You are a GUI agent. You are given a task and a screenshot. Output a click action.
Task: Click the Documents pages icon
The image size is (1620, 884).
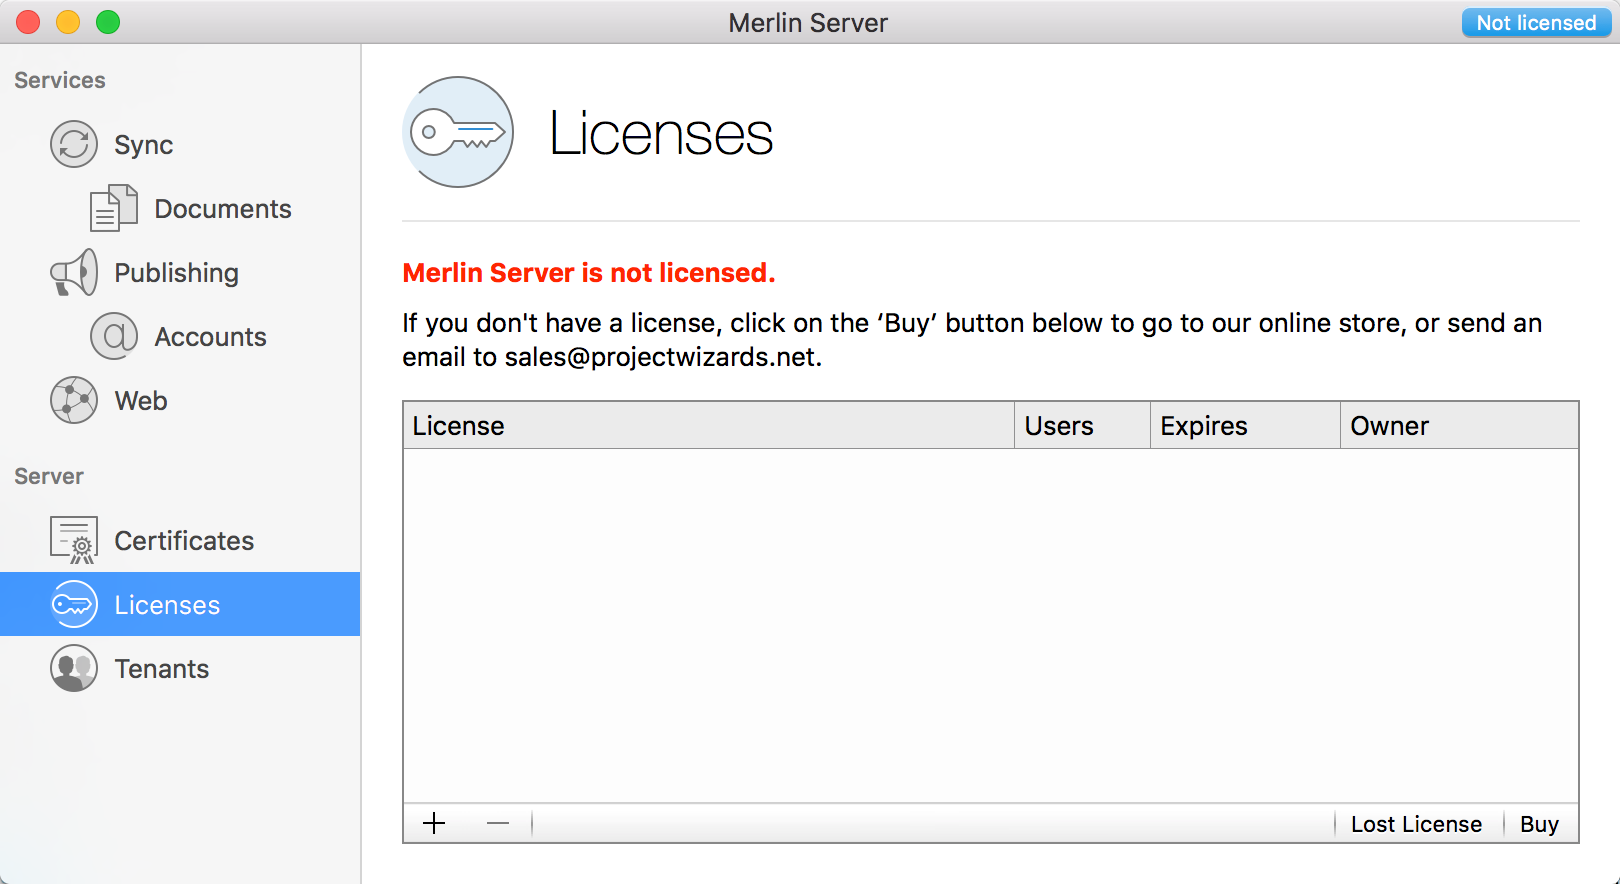(114, 208)
